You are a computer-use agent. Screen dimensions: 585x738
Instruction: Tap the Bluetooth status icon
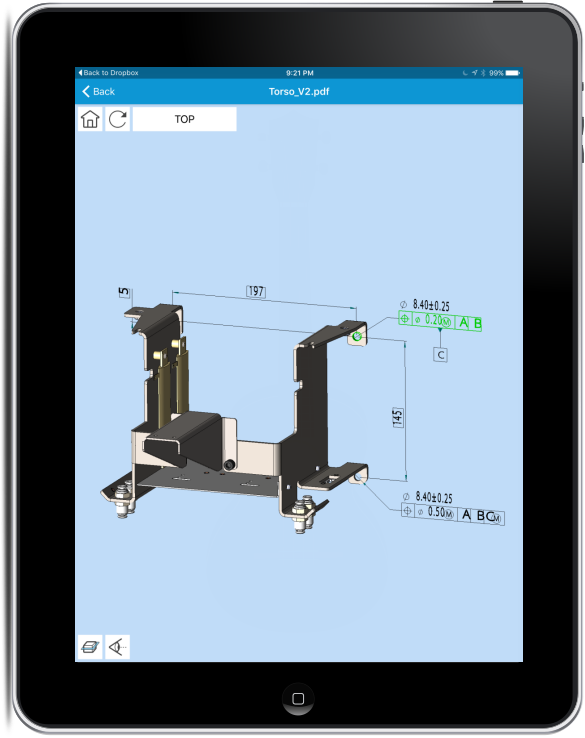click(x=483, y=73)
